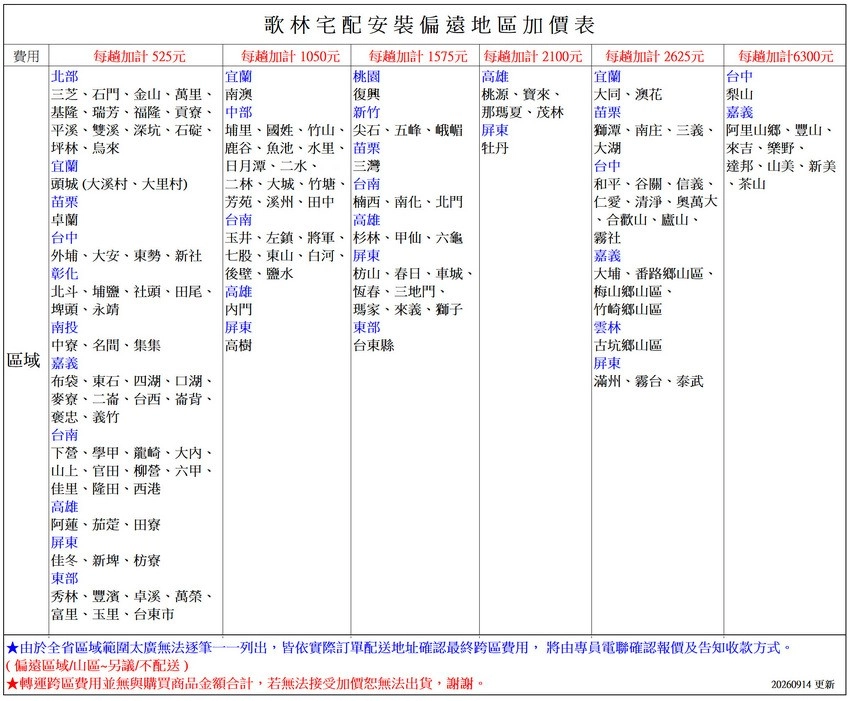Click the line 阿蓮、茄萣、田寮
This screenshot has height=701, width=850.
106,524
